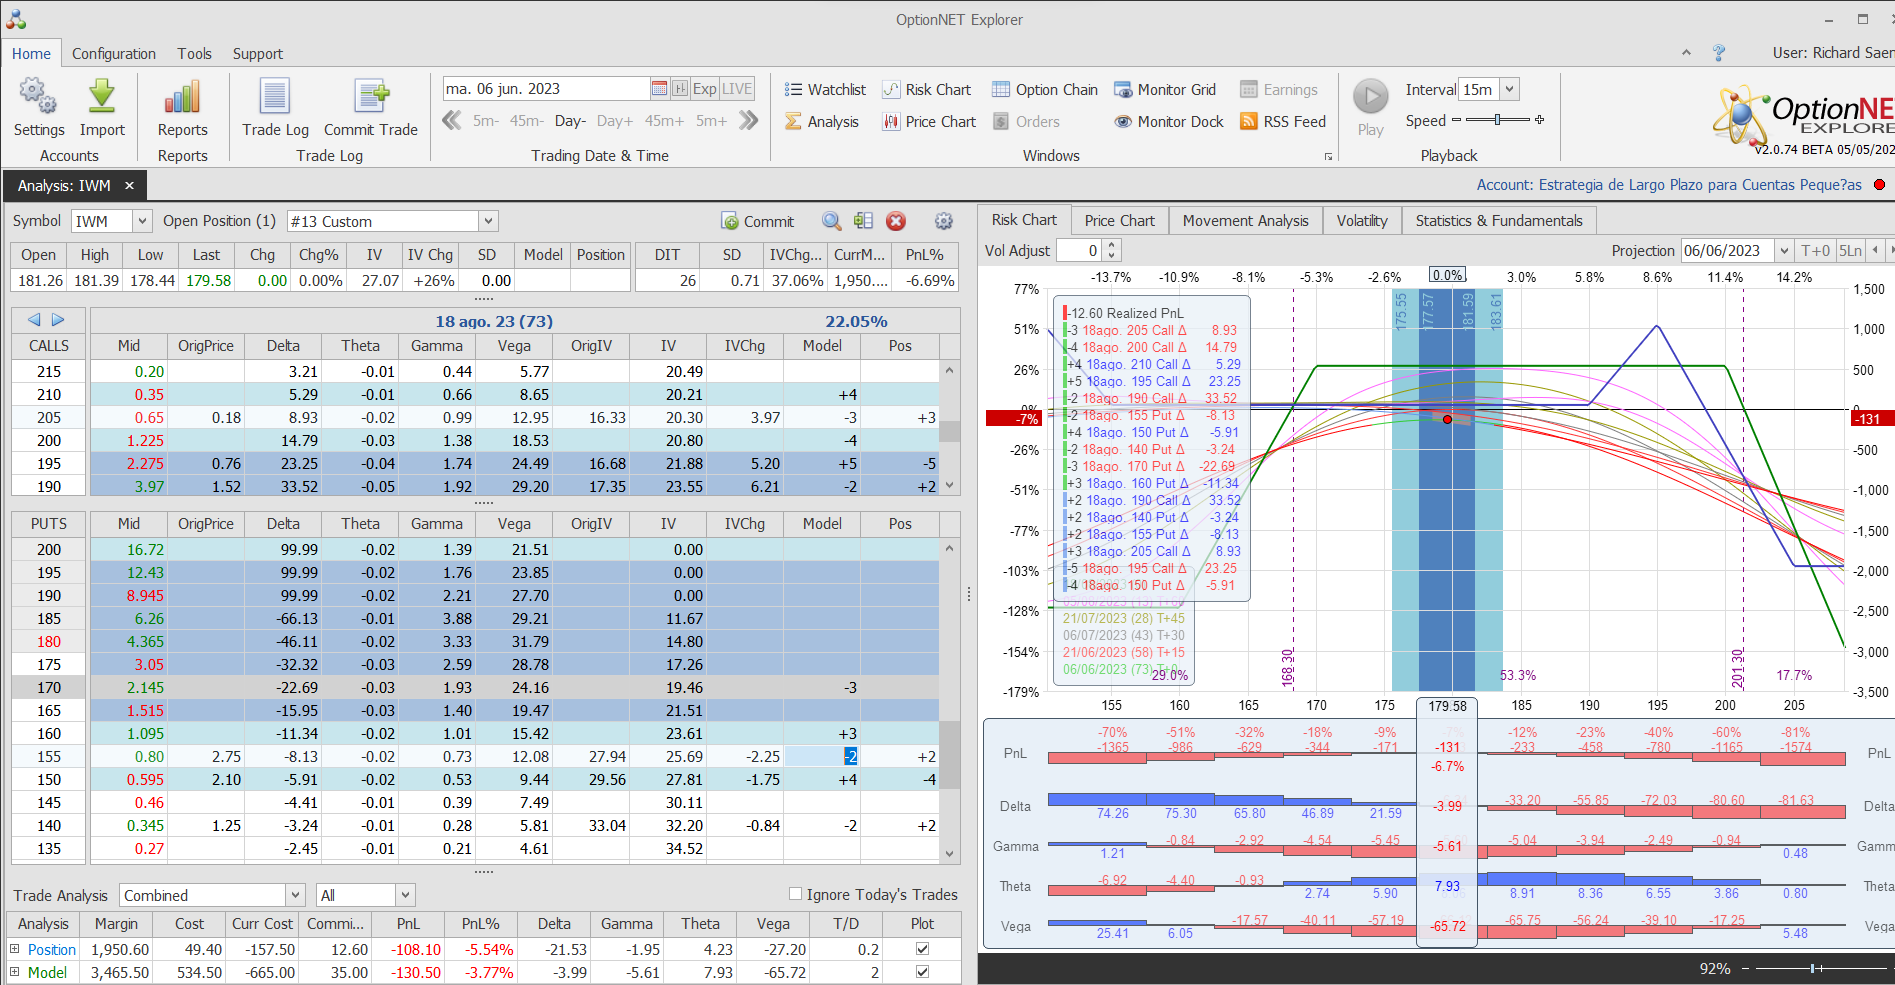Click the LIVE button
The height and width of the screenshot is (985, 1895).
coord(737,89)
